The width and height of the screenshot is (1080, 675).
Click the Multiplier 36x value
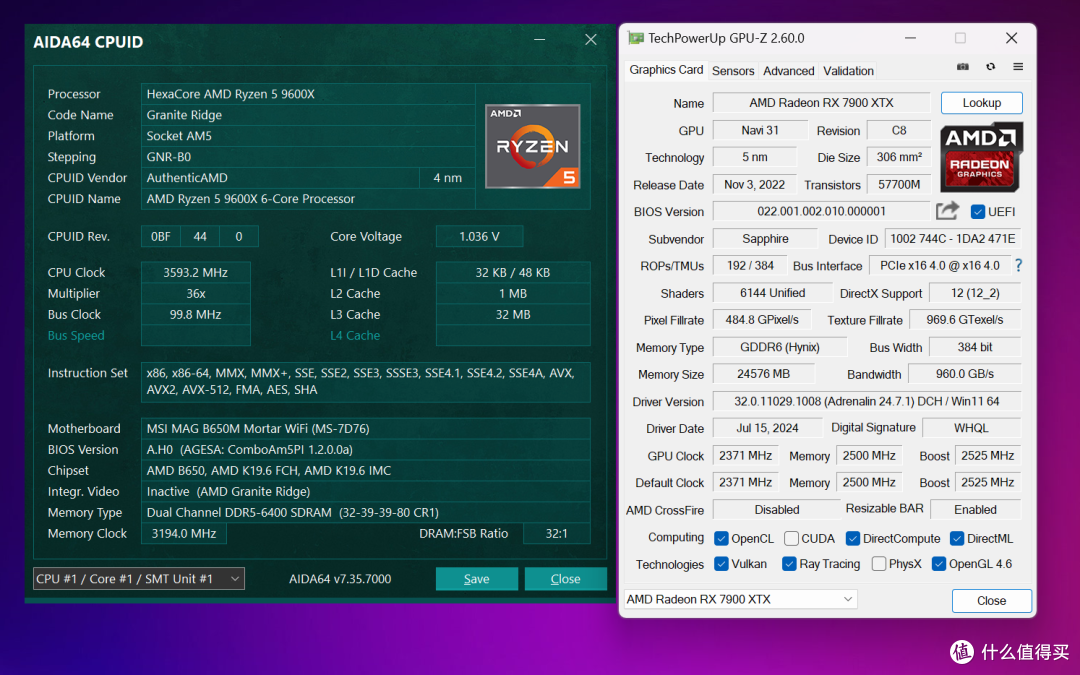[196, 293]
